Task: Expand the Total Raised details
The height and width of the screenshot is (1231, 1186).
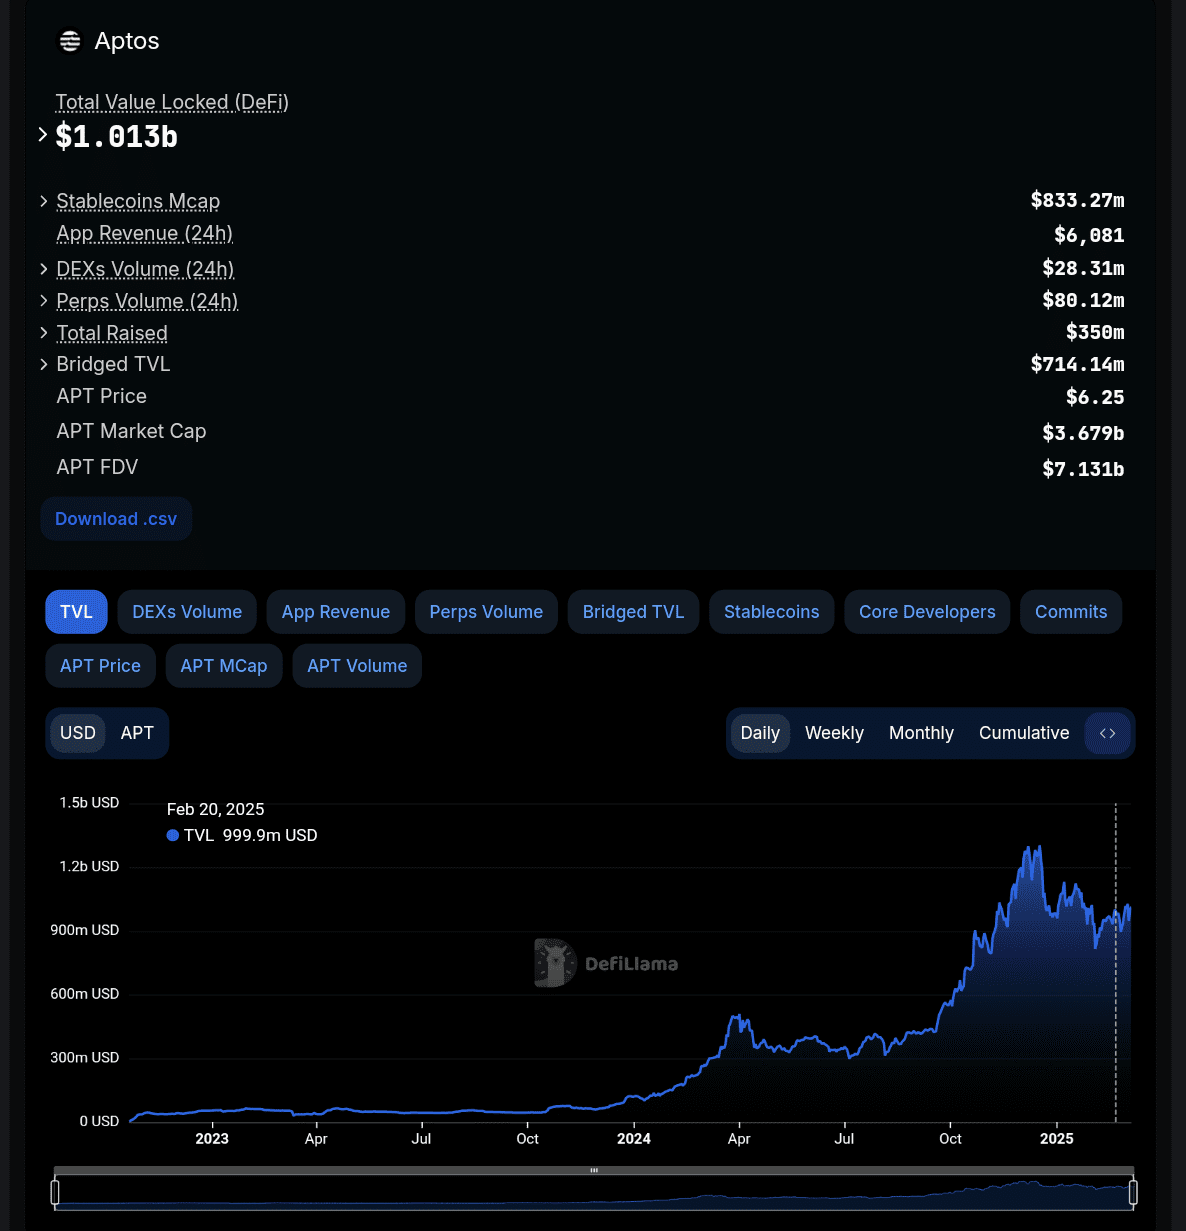Action: (44, 333)
